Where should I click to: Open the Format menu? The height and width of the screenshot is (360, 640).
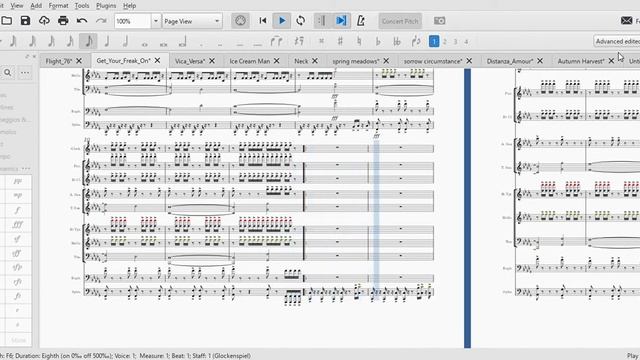tap(58, 6)
